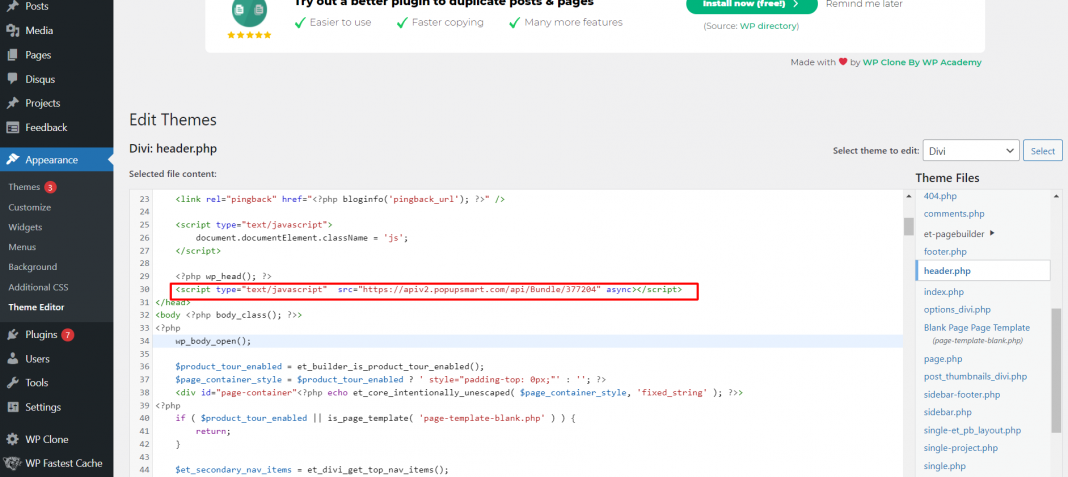Click the Remind me later link

pyautogui.click(x=864, y=4)
